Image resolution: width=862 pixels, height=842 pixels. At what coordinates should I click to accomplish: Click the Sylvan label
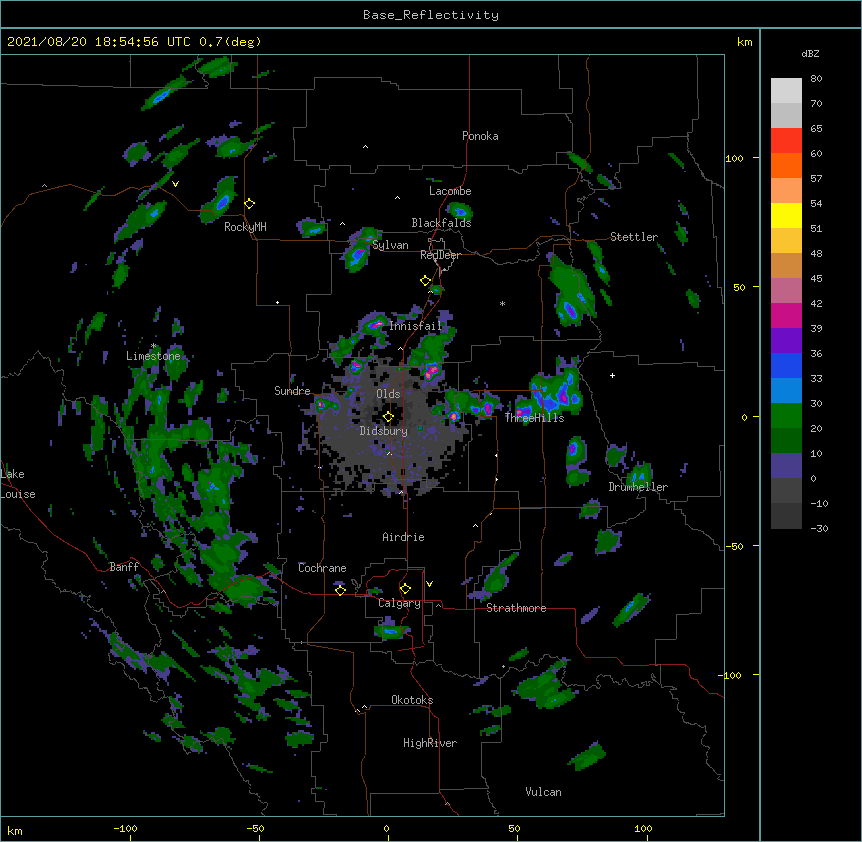(x=390, y=245)
